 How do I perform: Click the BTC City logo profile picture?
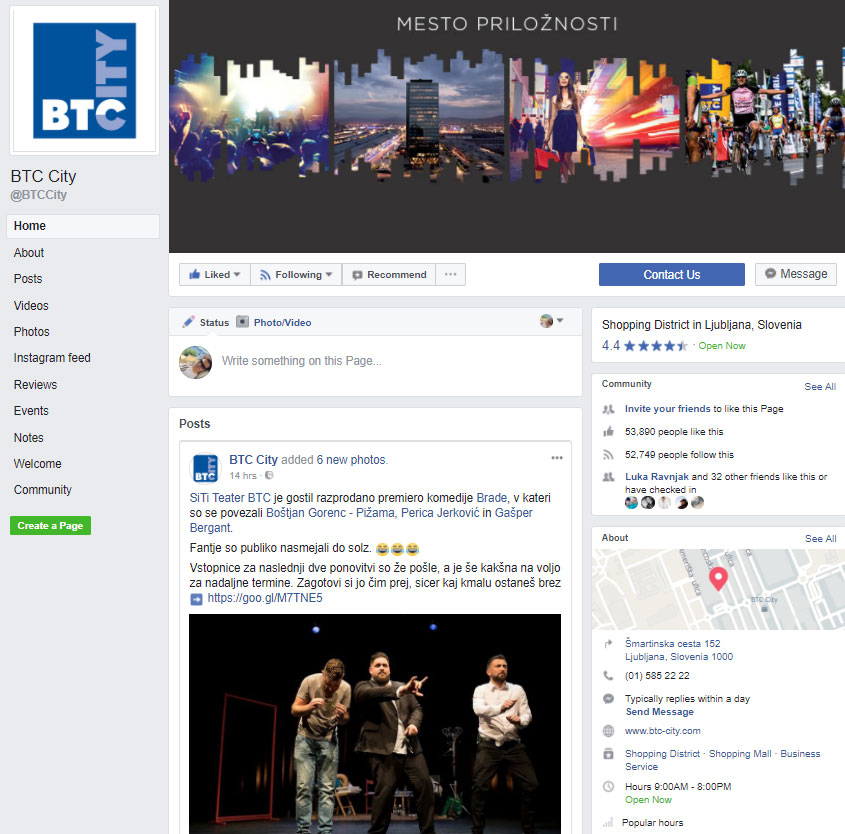[x=84, y=80]
